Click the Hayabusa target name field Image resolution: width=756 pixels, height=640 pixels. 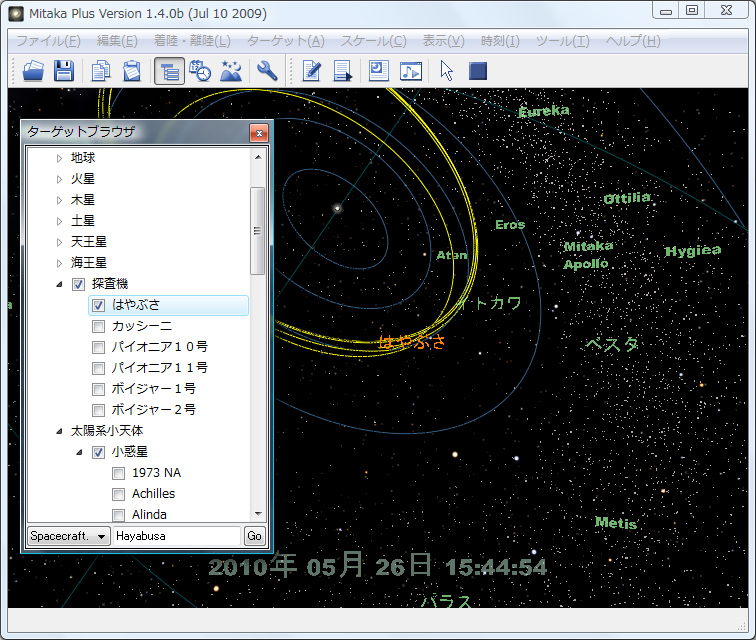pos(176,536)
